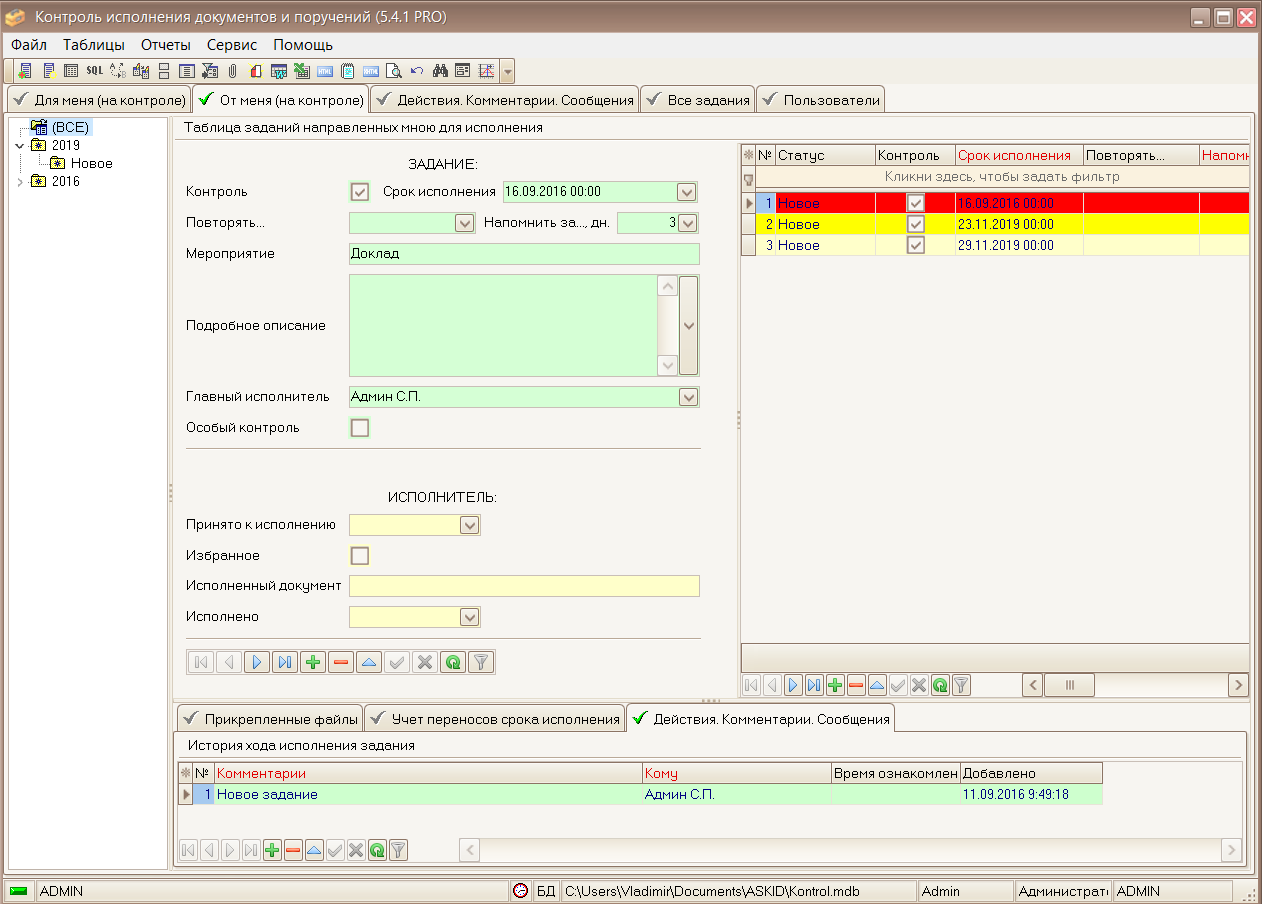Open the Прикрепленные файлы bottom tab

(269, 719)
